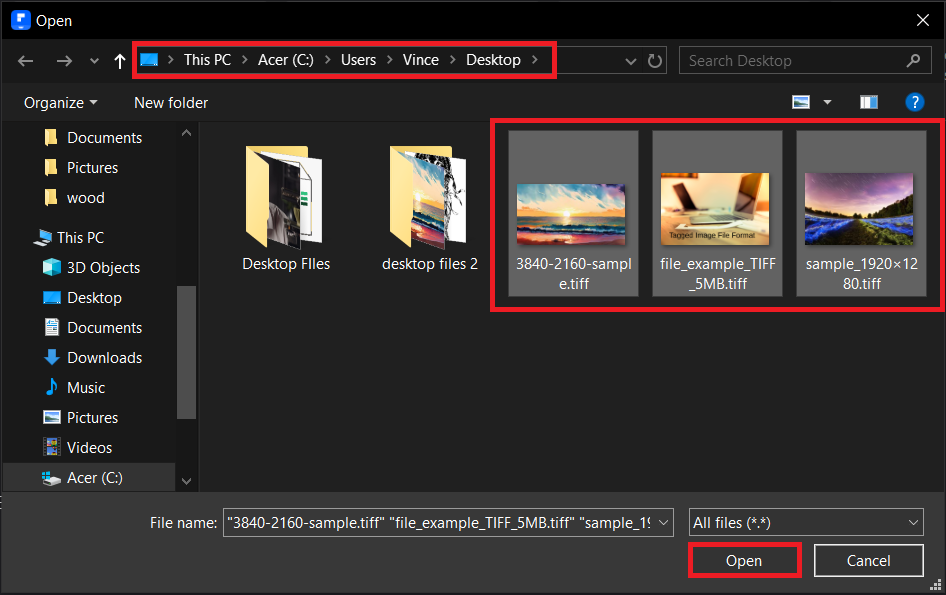Click the Search magnifier icon in search box
Viewport: 946px width, 595px height.
[913, 60]
